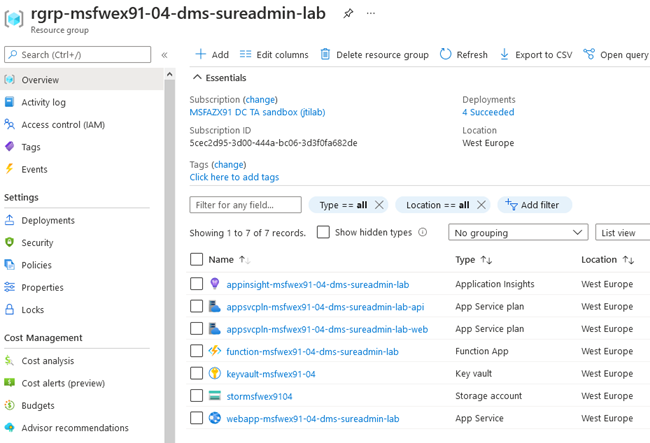Remove the Location == all filter
This screenshot has width=650, height=443.
click(481, 205)
